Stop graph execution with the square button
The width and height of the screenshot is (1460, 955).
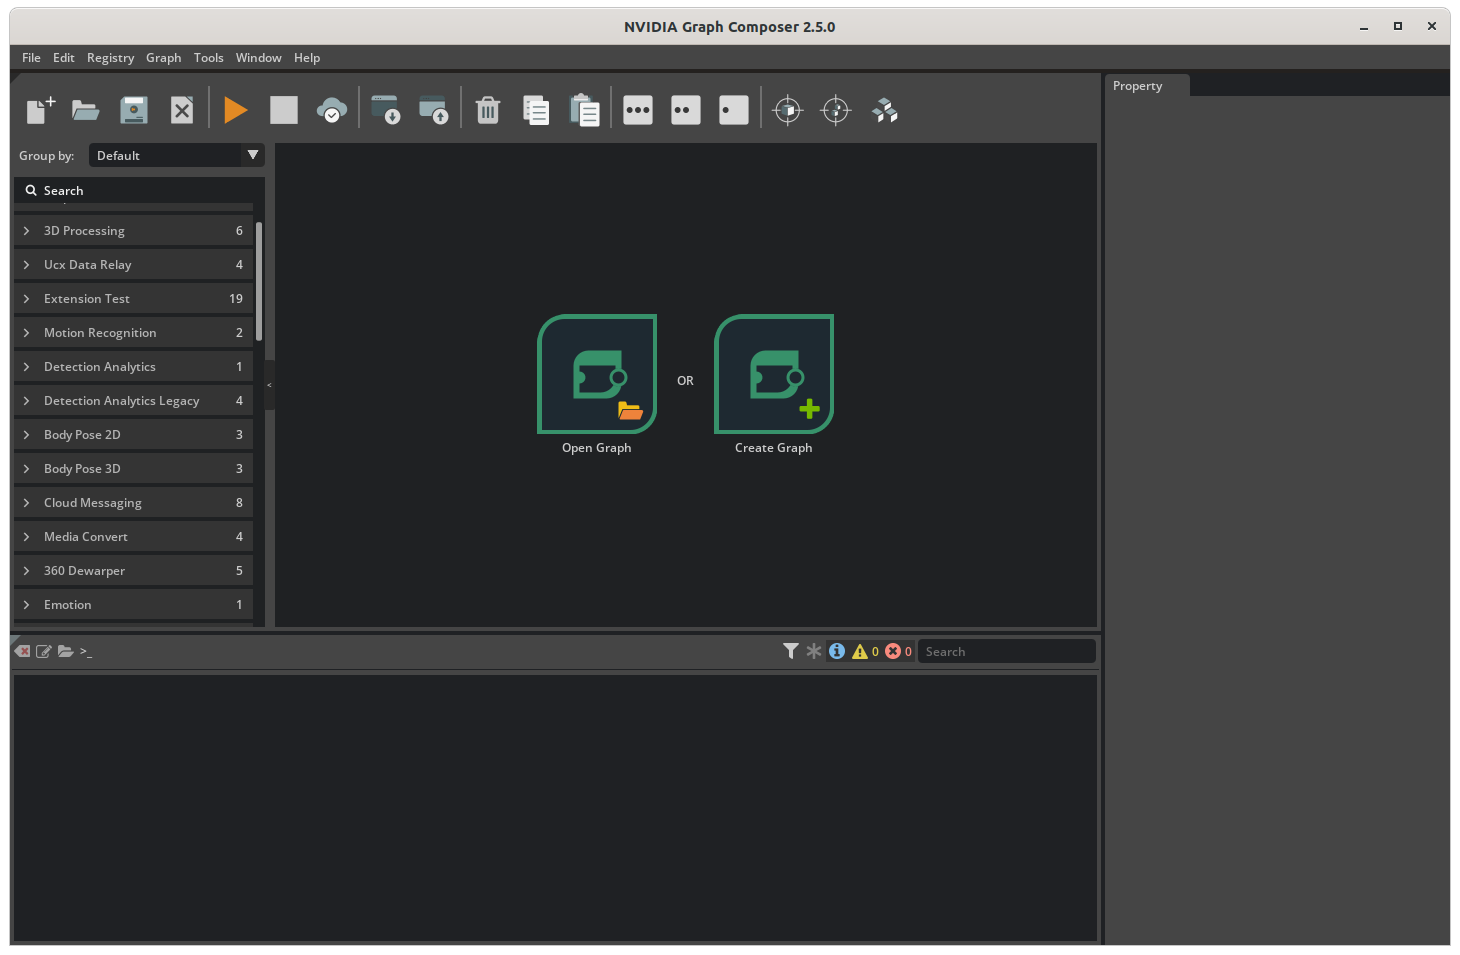pos(284,110)
